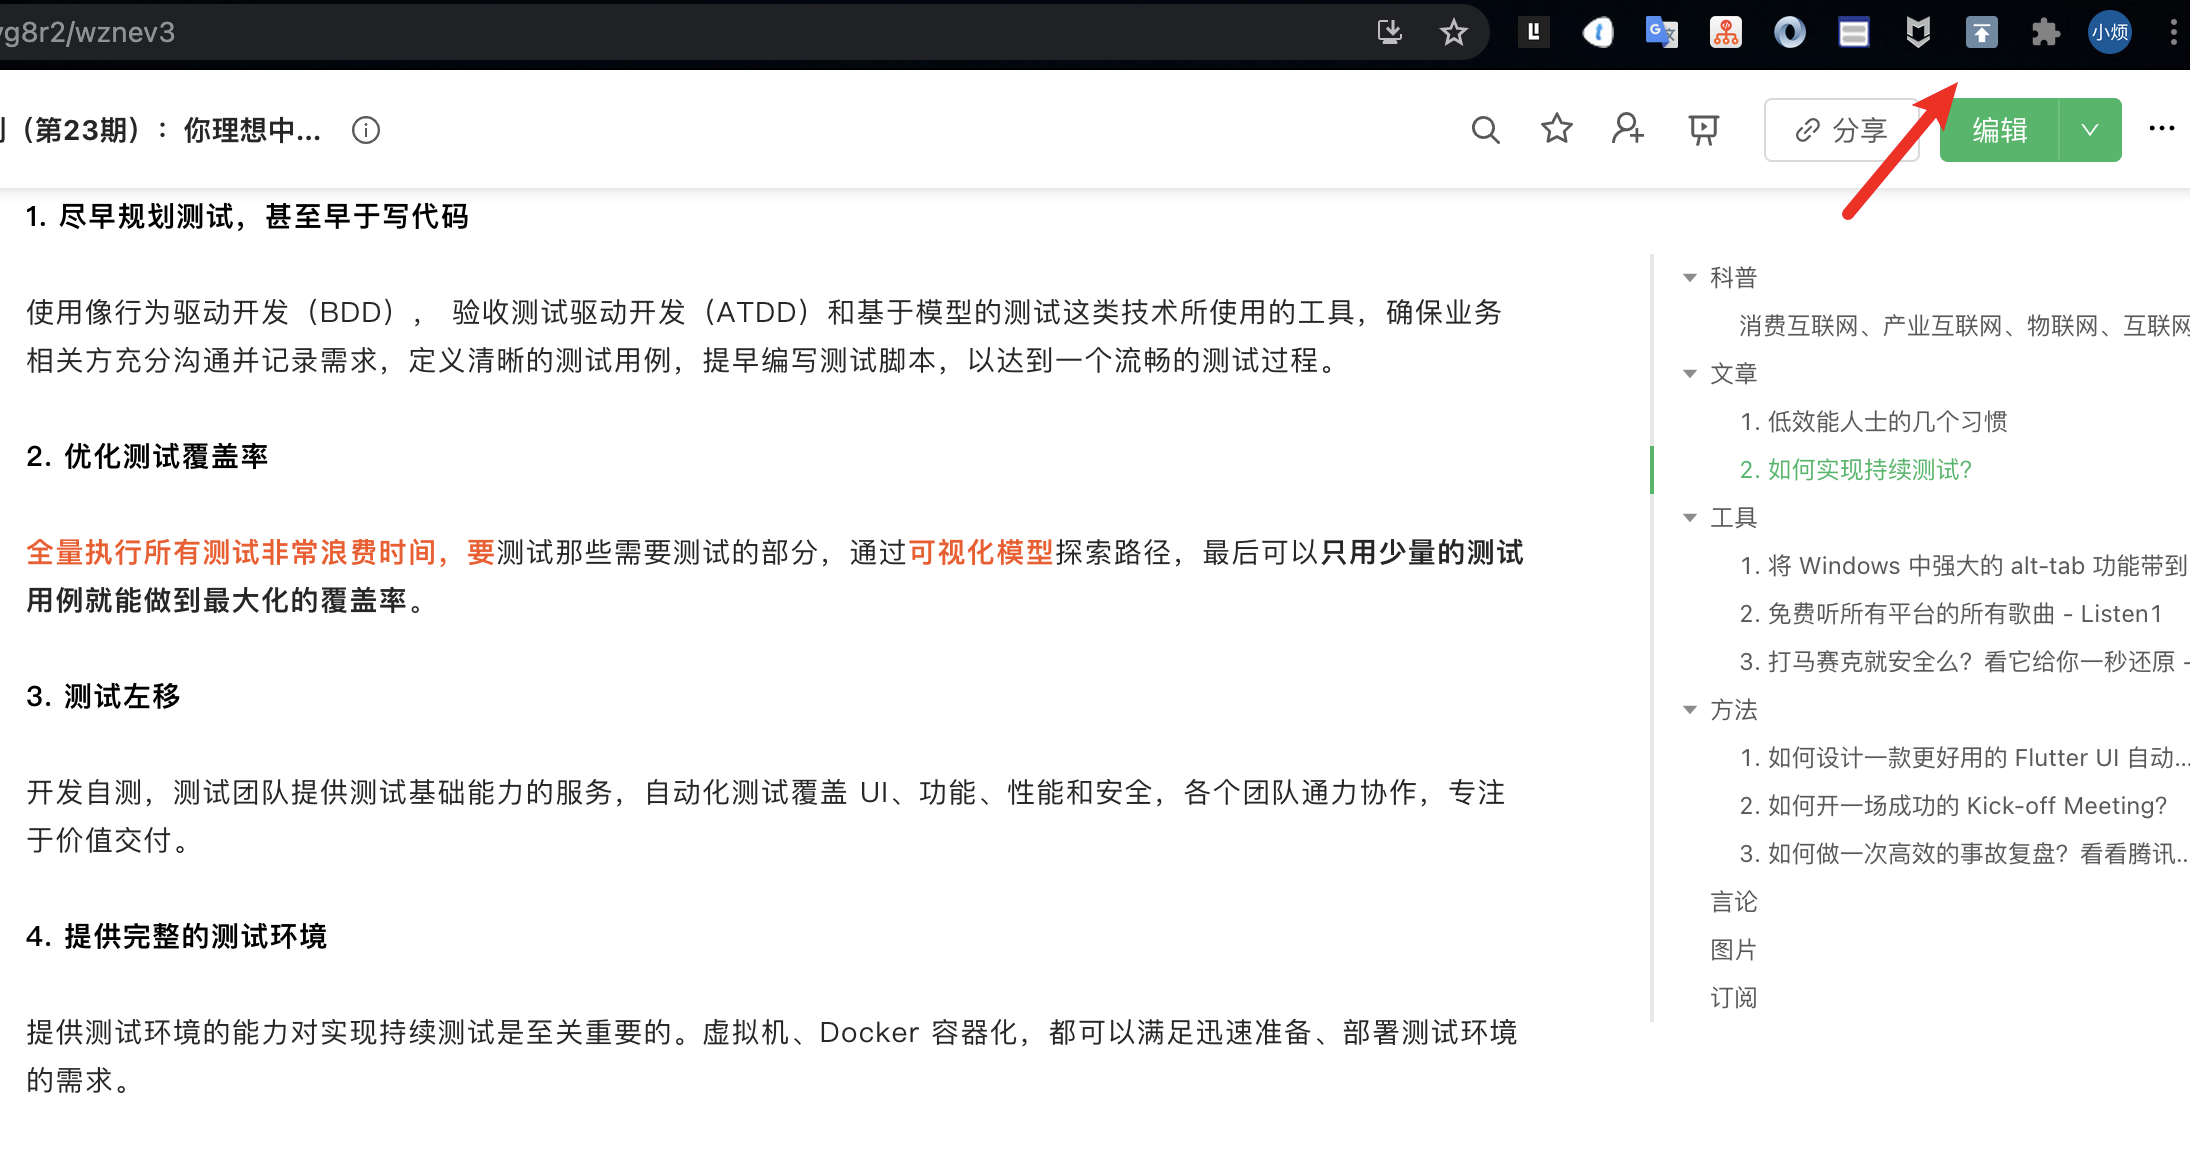Screen dimensions: 2190x1156
Task: Open presentation mode icon
Action: pos(1703,130)
